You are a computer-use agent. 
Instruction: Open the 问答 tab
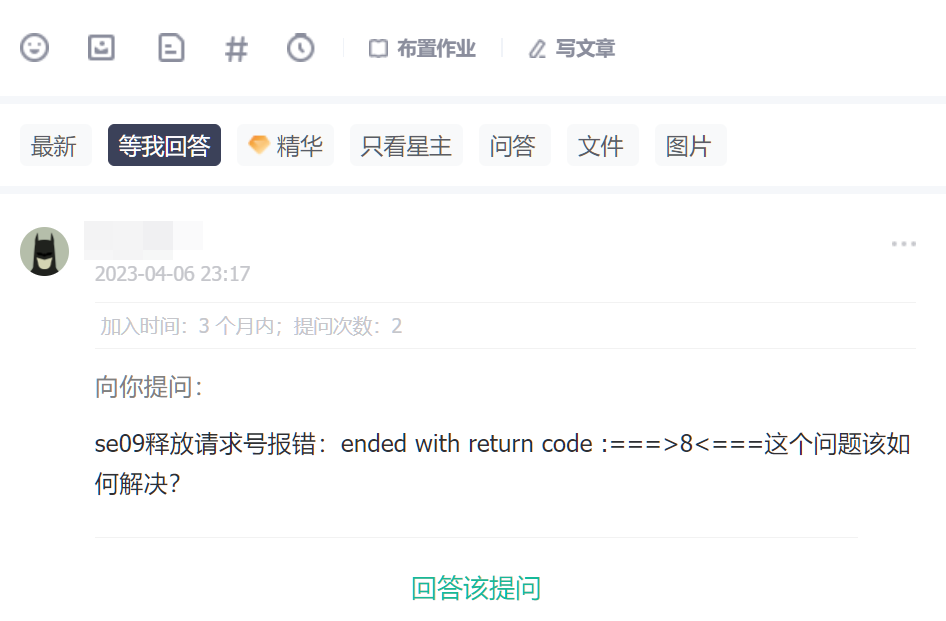coord(515,145)
